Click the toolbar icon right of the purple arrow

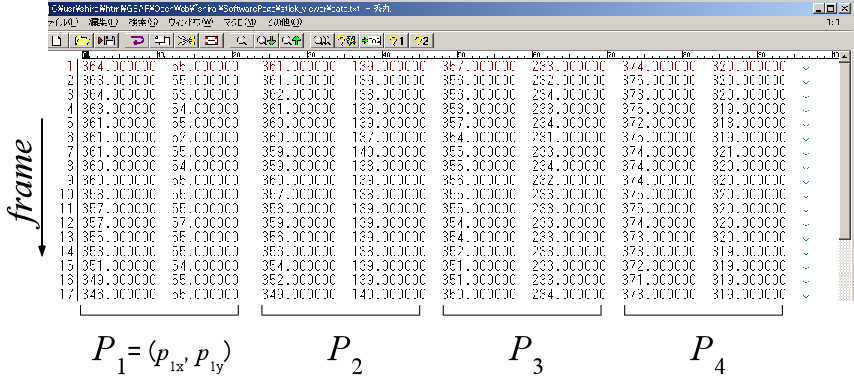tap(161, 40)
